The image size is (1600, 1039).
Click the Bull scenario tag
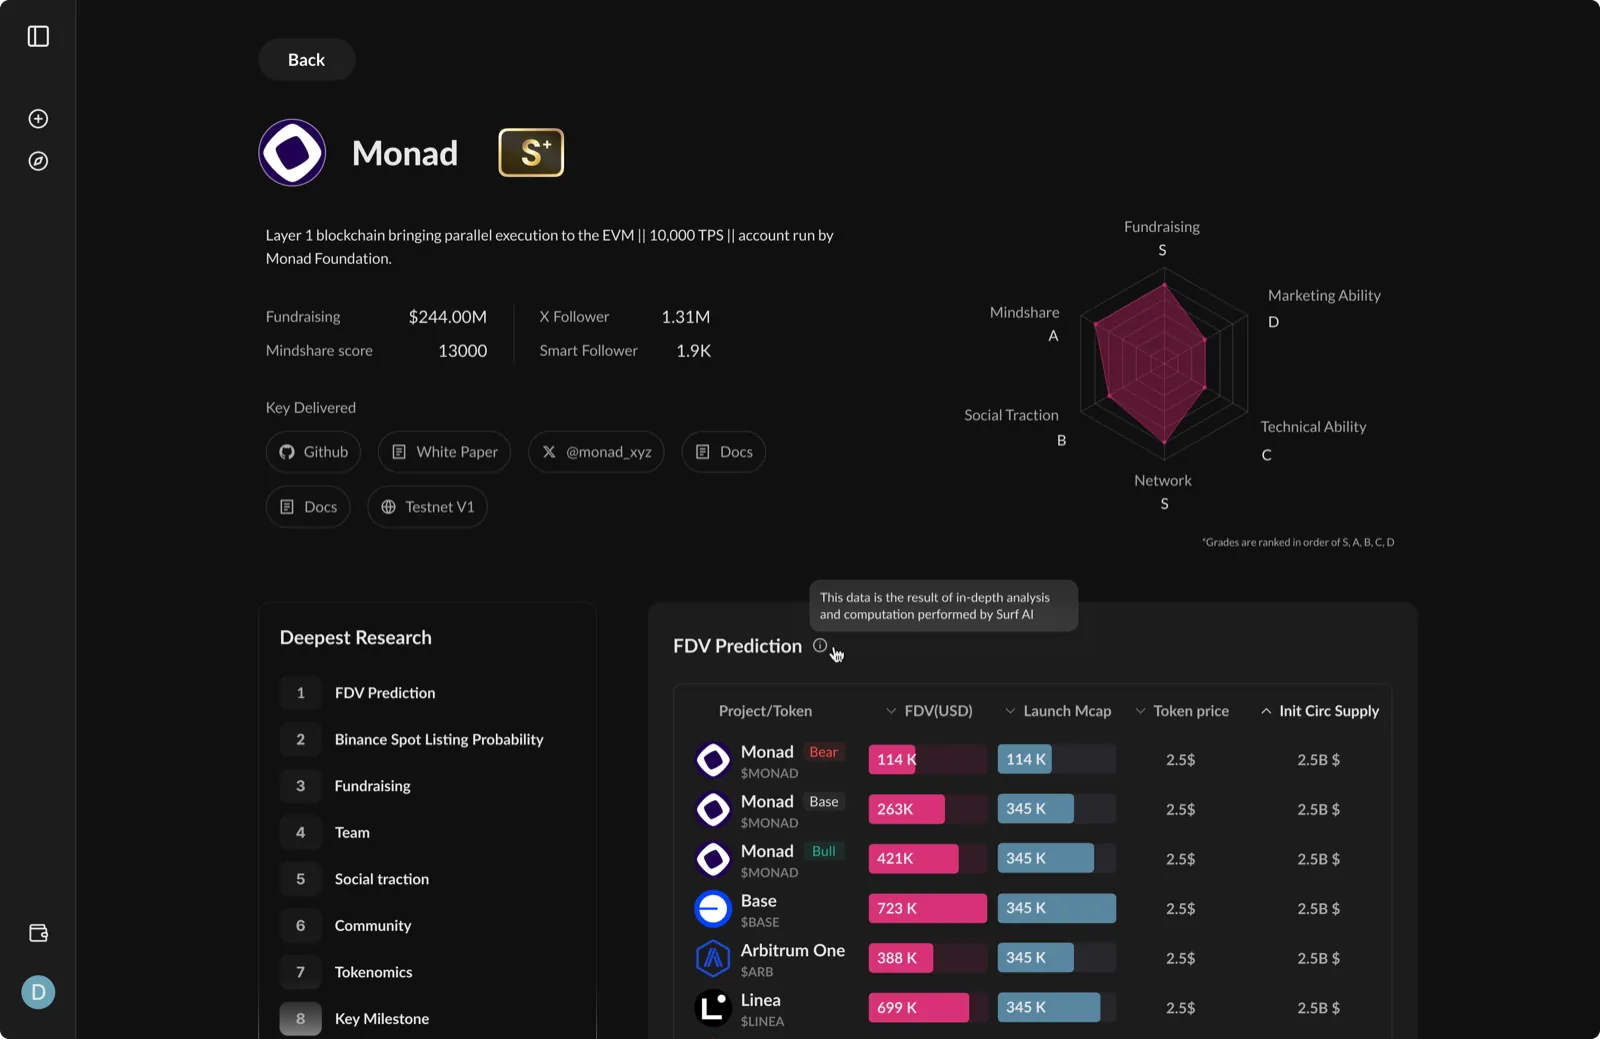pyautogui.click(x=824, y=851)
